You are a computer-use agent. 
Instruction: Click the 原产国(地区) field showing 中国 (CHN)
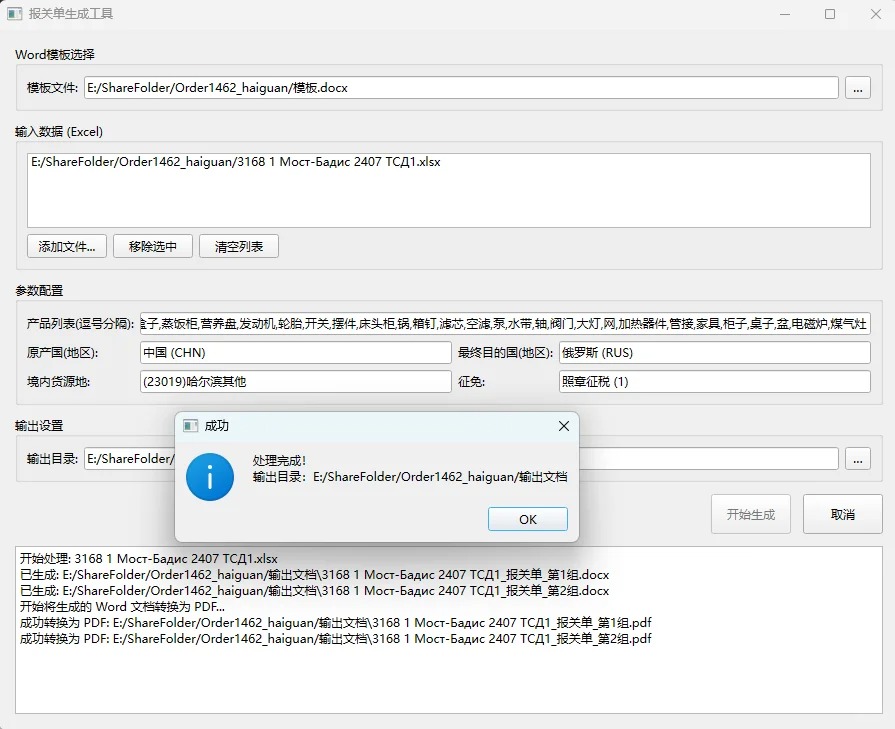pyautogui.click(x=290, y=352)
